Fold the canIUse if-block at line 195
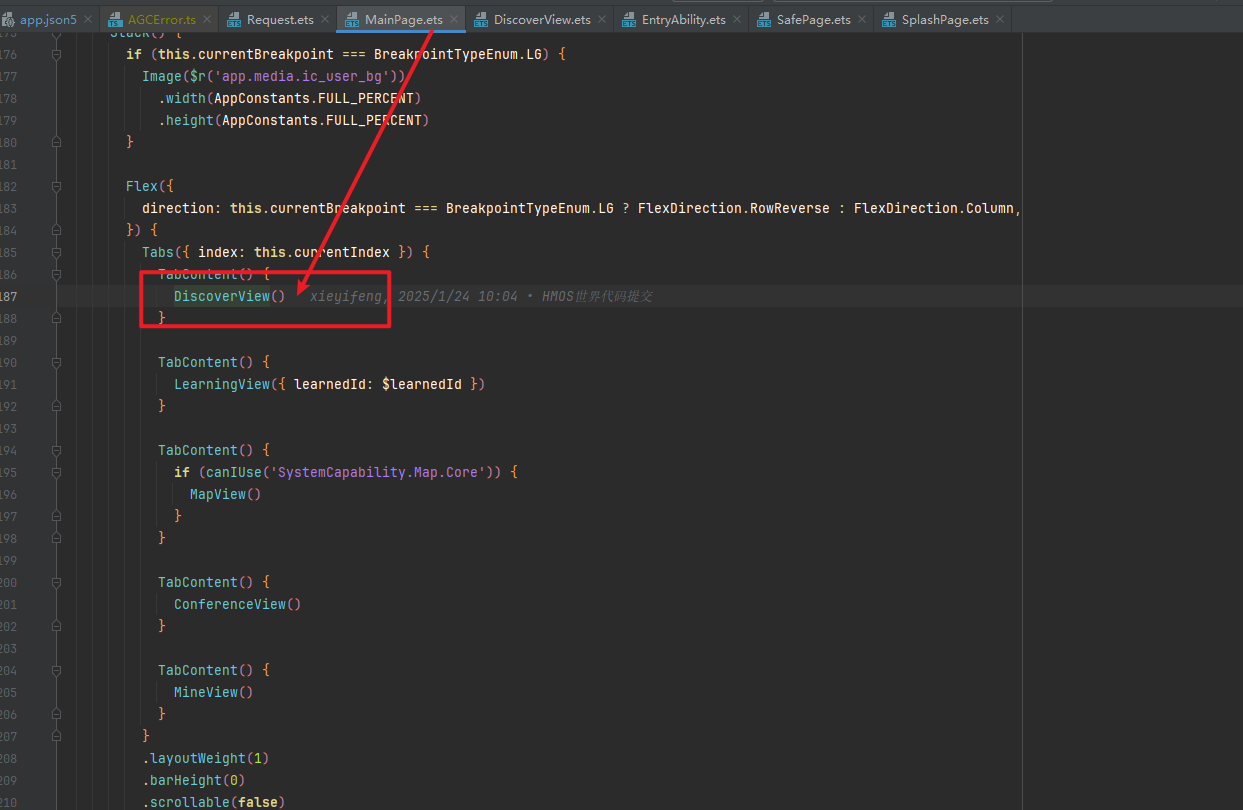1243x810 pixels. click(x=56, y=473)
